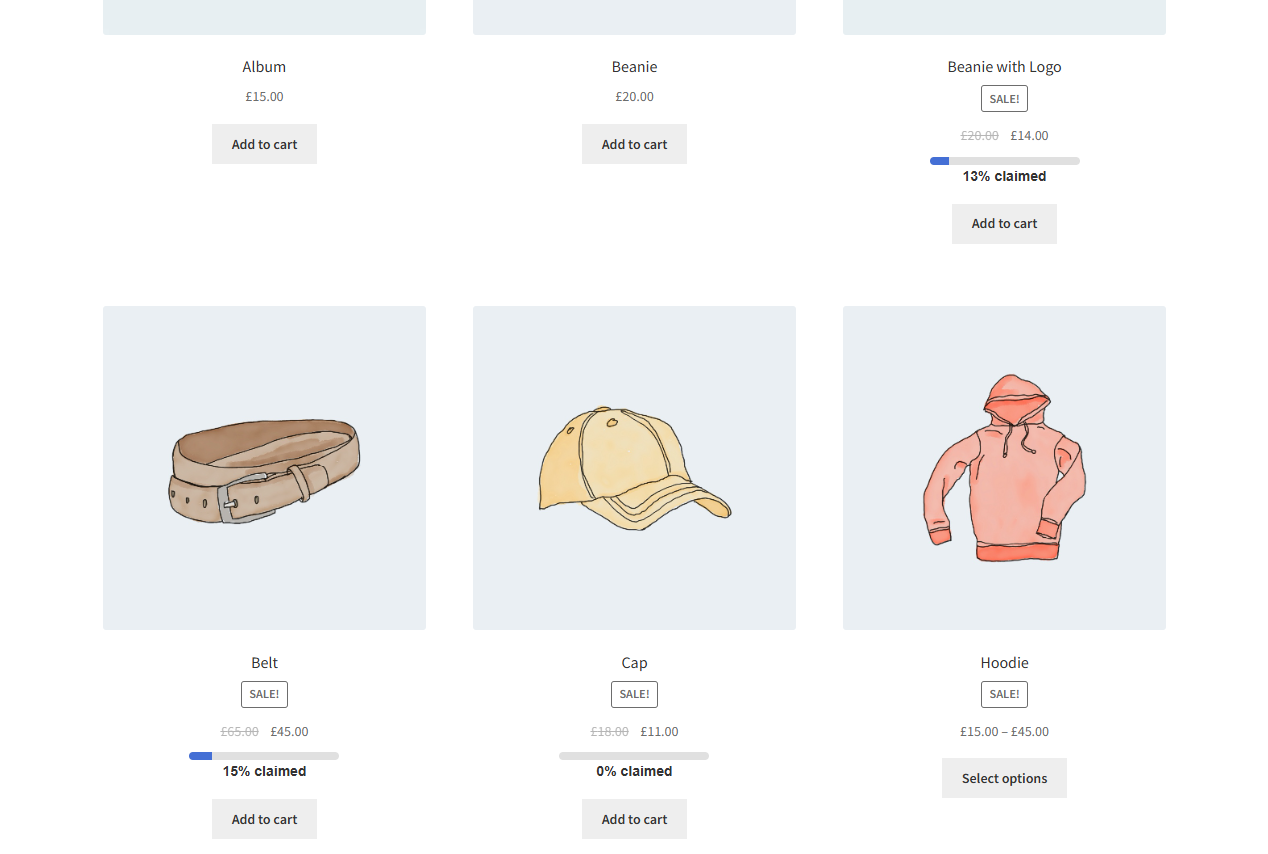Click the SALE! badge under Hoodie
The image size is (1268, 854).
coord(1004,694)
